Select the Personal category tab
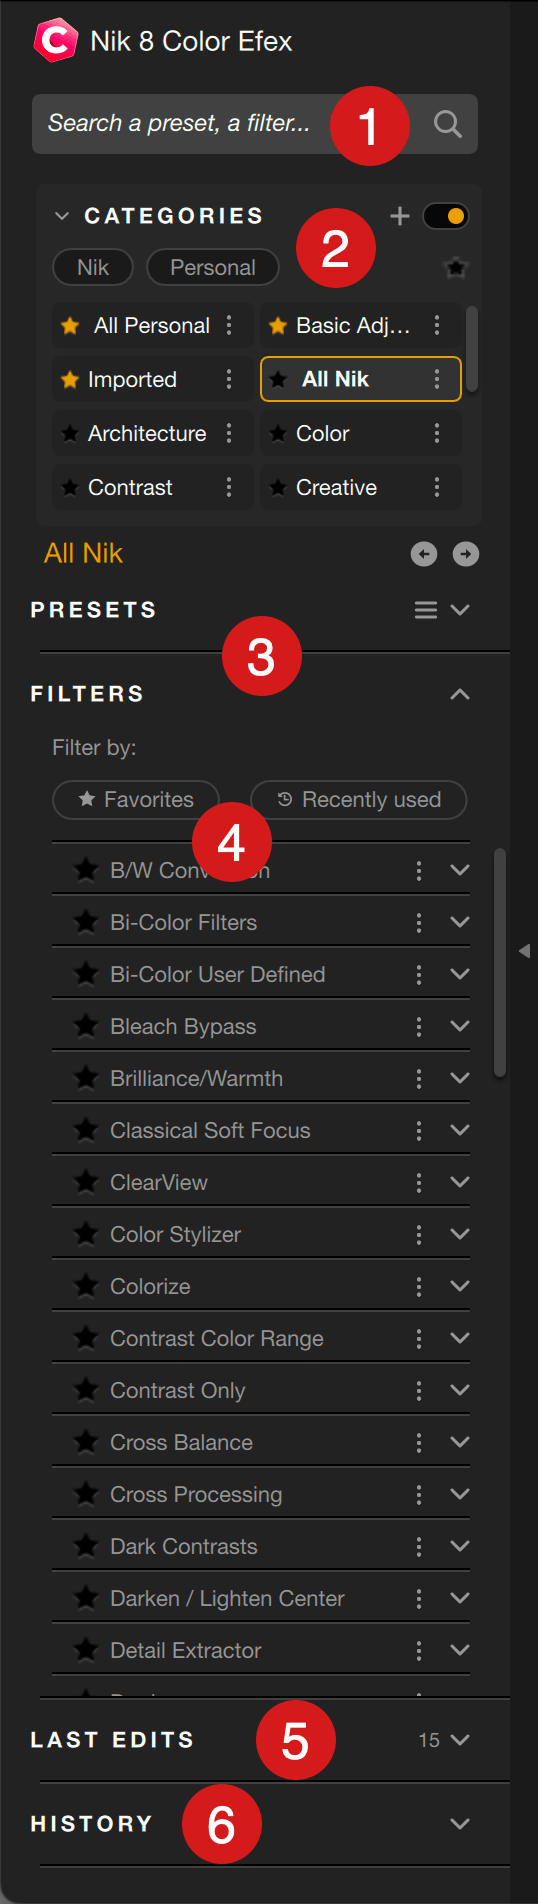This screenshot has height=1904, width=538. pyautogui.click(x=213, y=267)
